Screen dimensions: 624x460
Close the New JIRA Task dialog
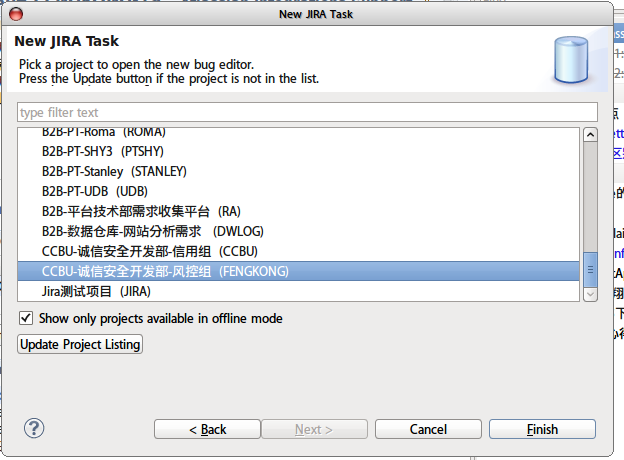(x=16, y=13)
